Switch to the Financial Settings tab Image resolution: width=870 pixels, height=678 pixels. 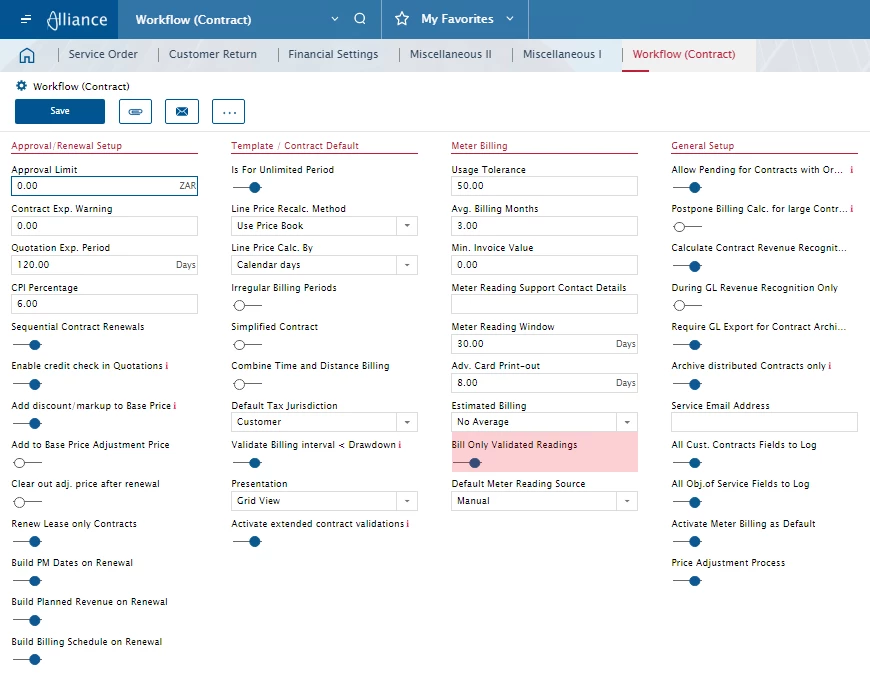[x=333, y=54]
